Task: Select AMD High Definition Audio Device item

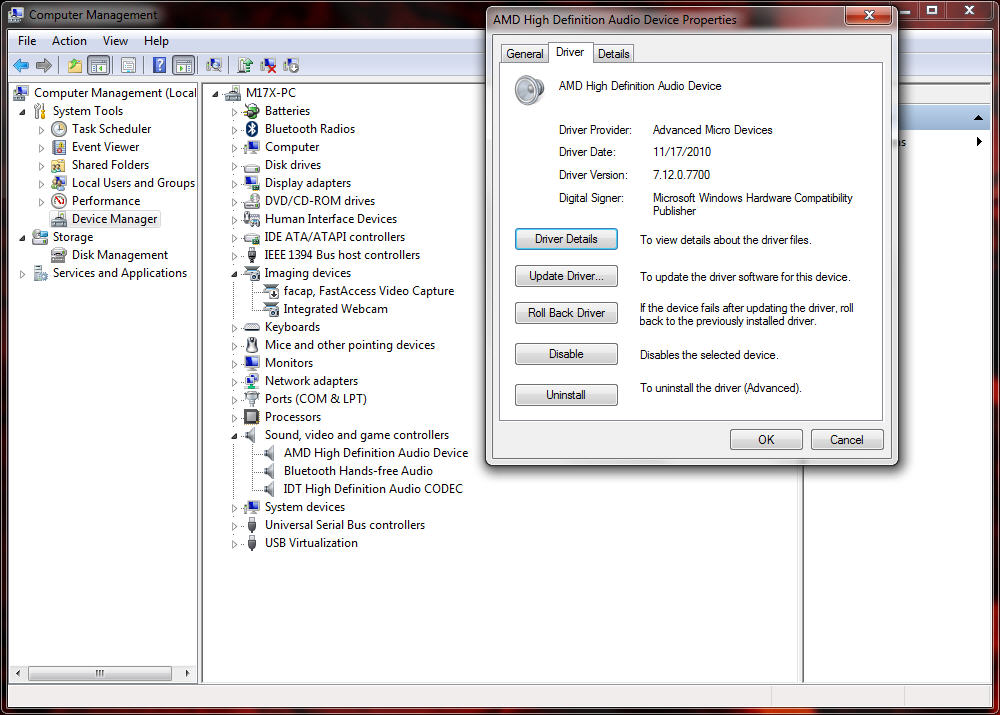Action: [376, 453]
